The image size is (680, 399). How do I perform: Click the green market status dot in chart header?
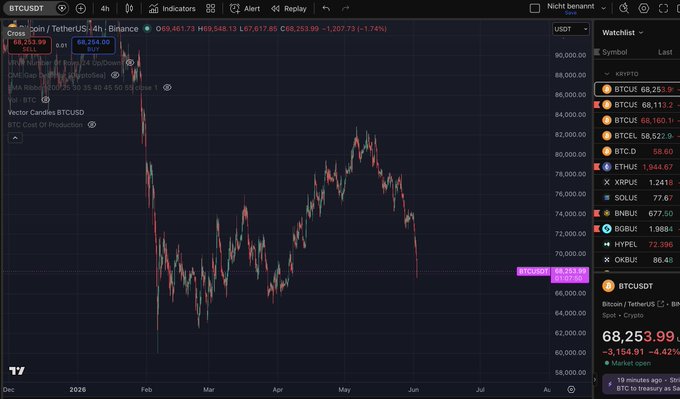147,29
